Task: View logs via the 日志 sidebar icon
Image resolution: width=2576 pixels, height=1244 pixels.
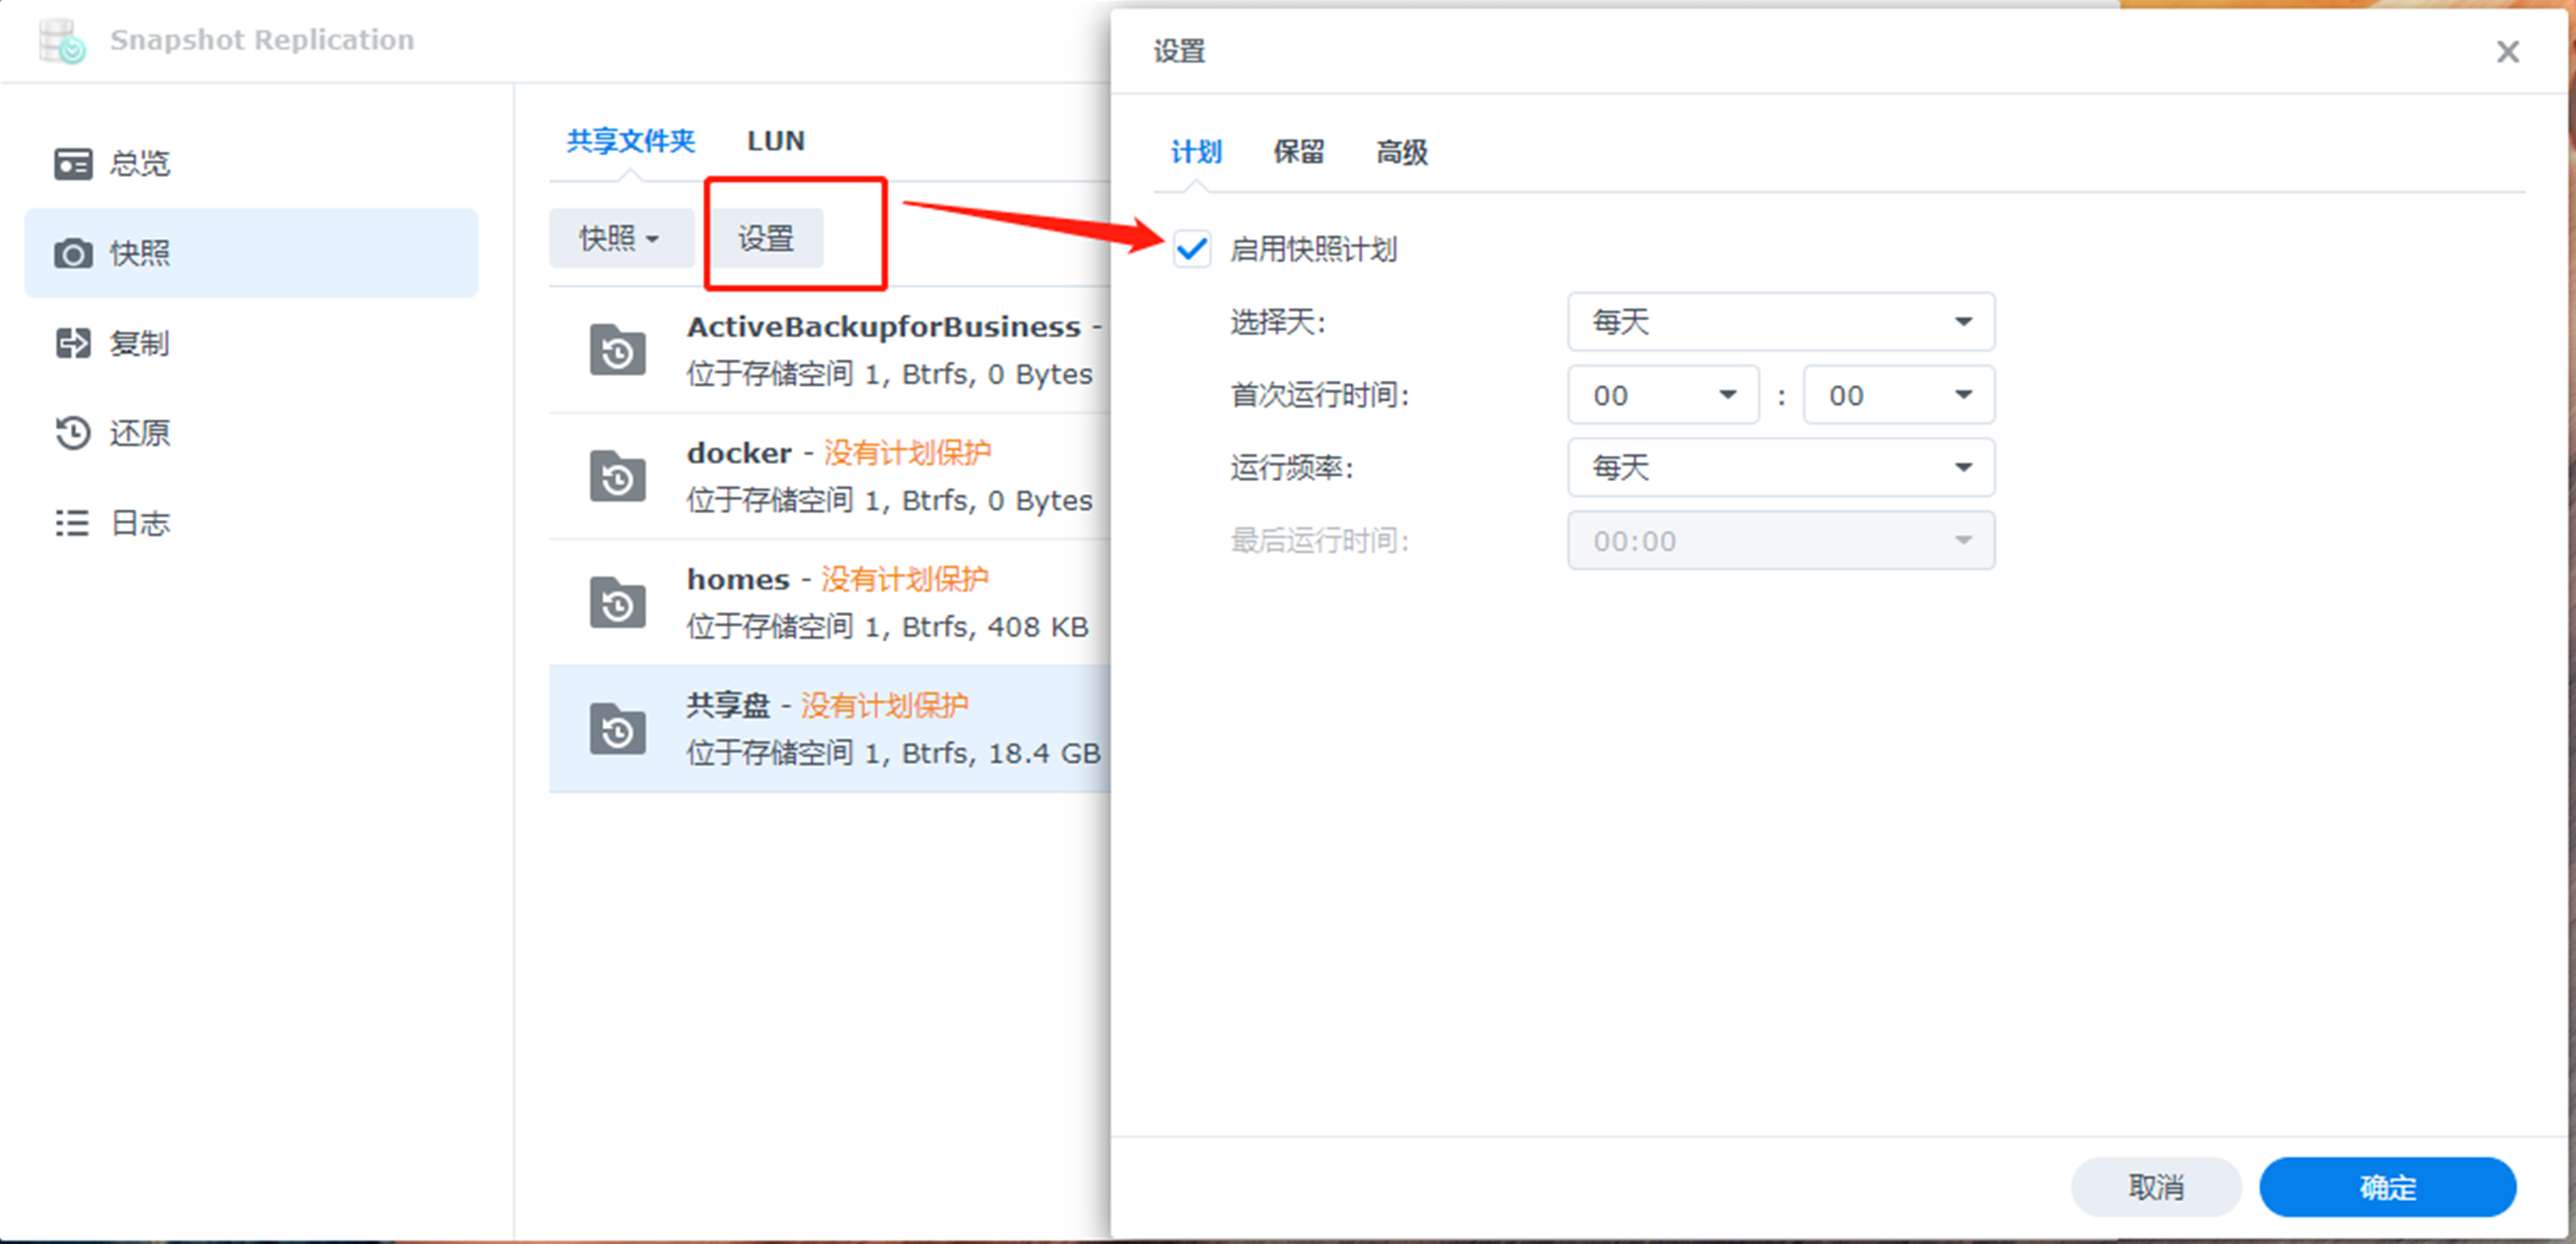Action: pyautogui.click(x=72, y=522)
